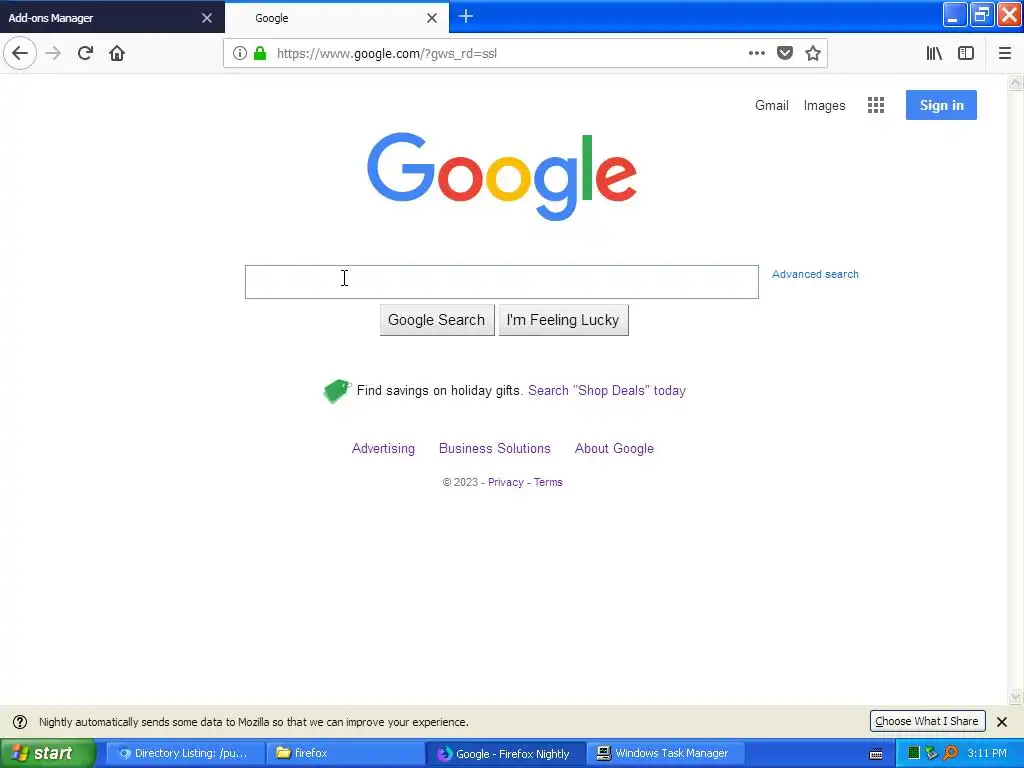
Task: Click the keyboard icon in the taskbar
Action: (x=876, y=754)
